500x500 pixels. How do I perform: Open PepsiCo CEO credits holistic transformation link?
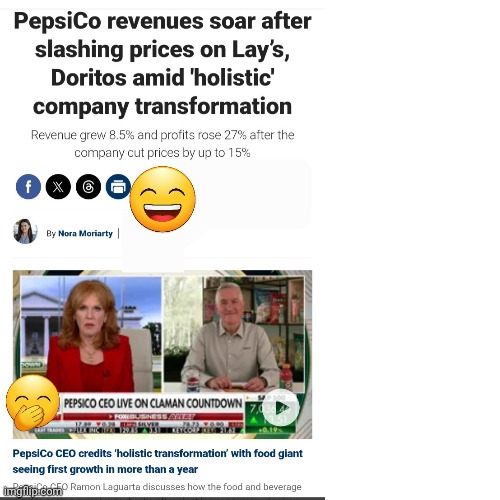[x=158, y=461]
